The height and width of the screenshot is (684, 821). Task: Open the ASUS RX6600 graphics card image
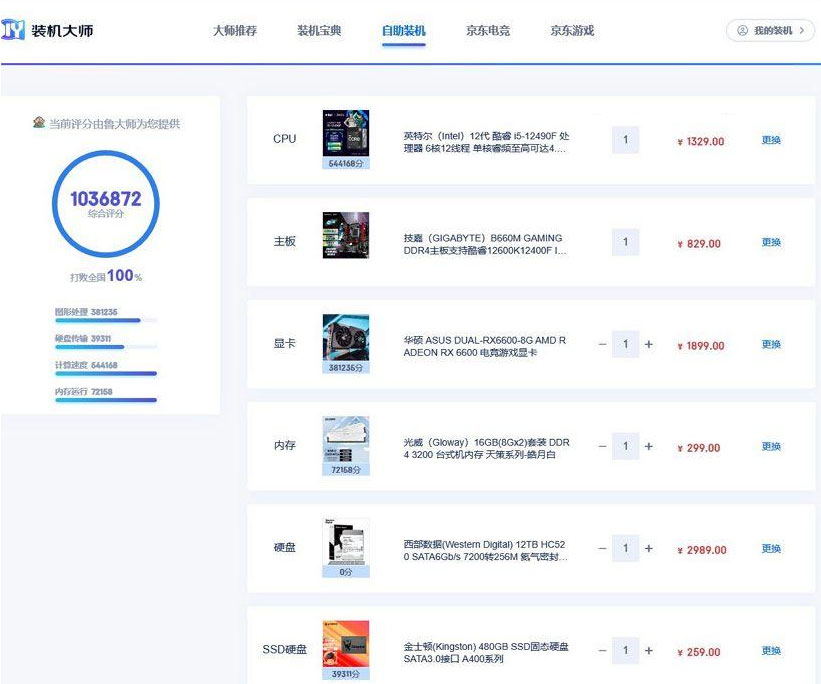[346, 338]
